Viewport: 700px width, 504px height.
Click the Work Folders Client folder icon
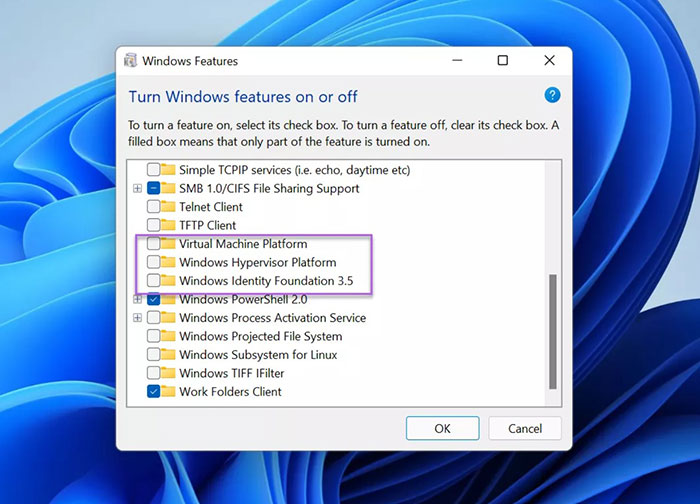pyautogui.click(x=168, y=392)
